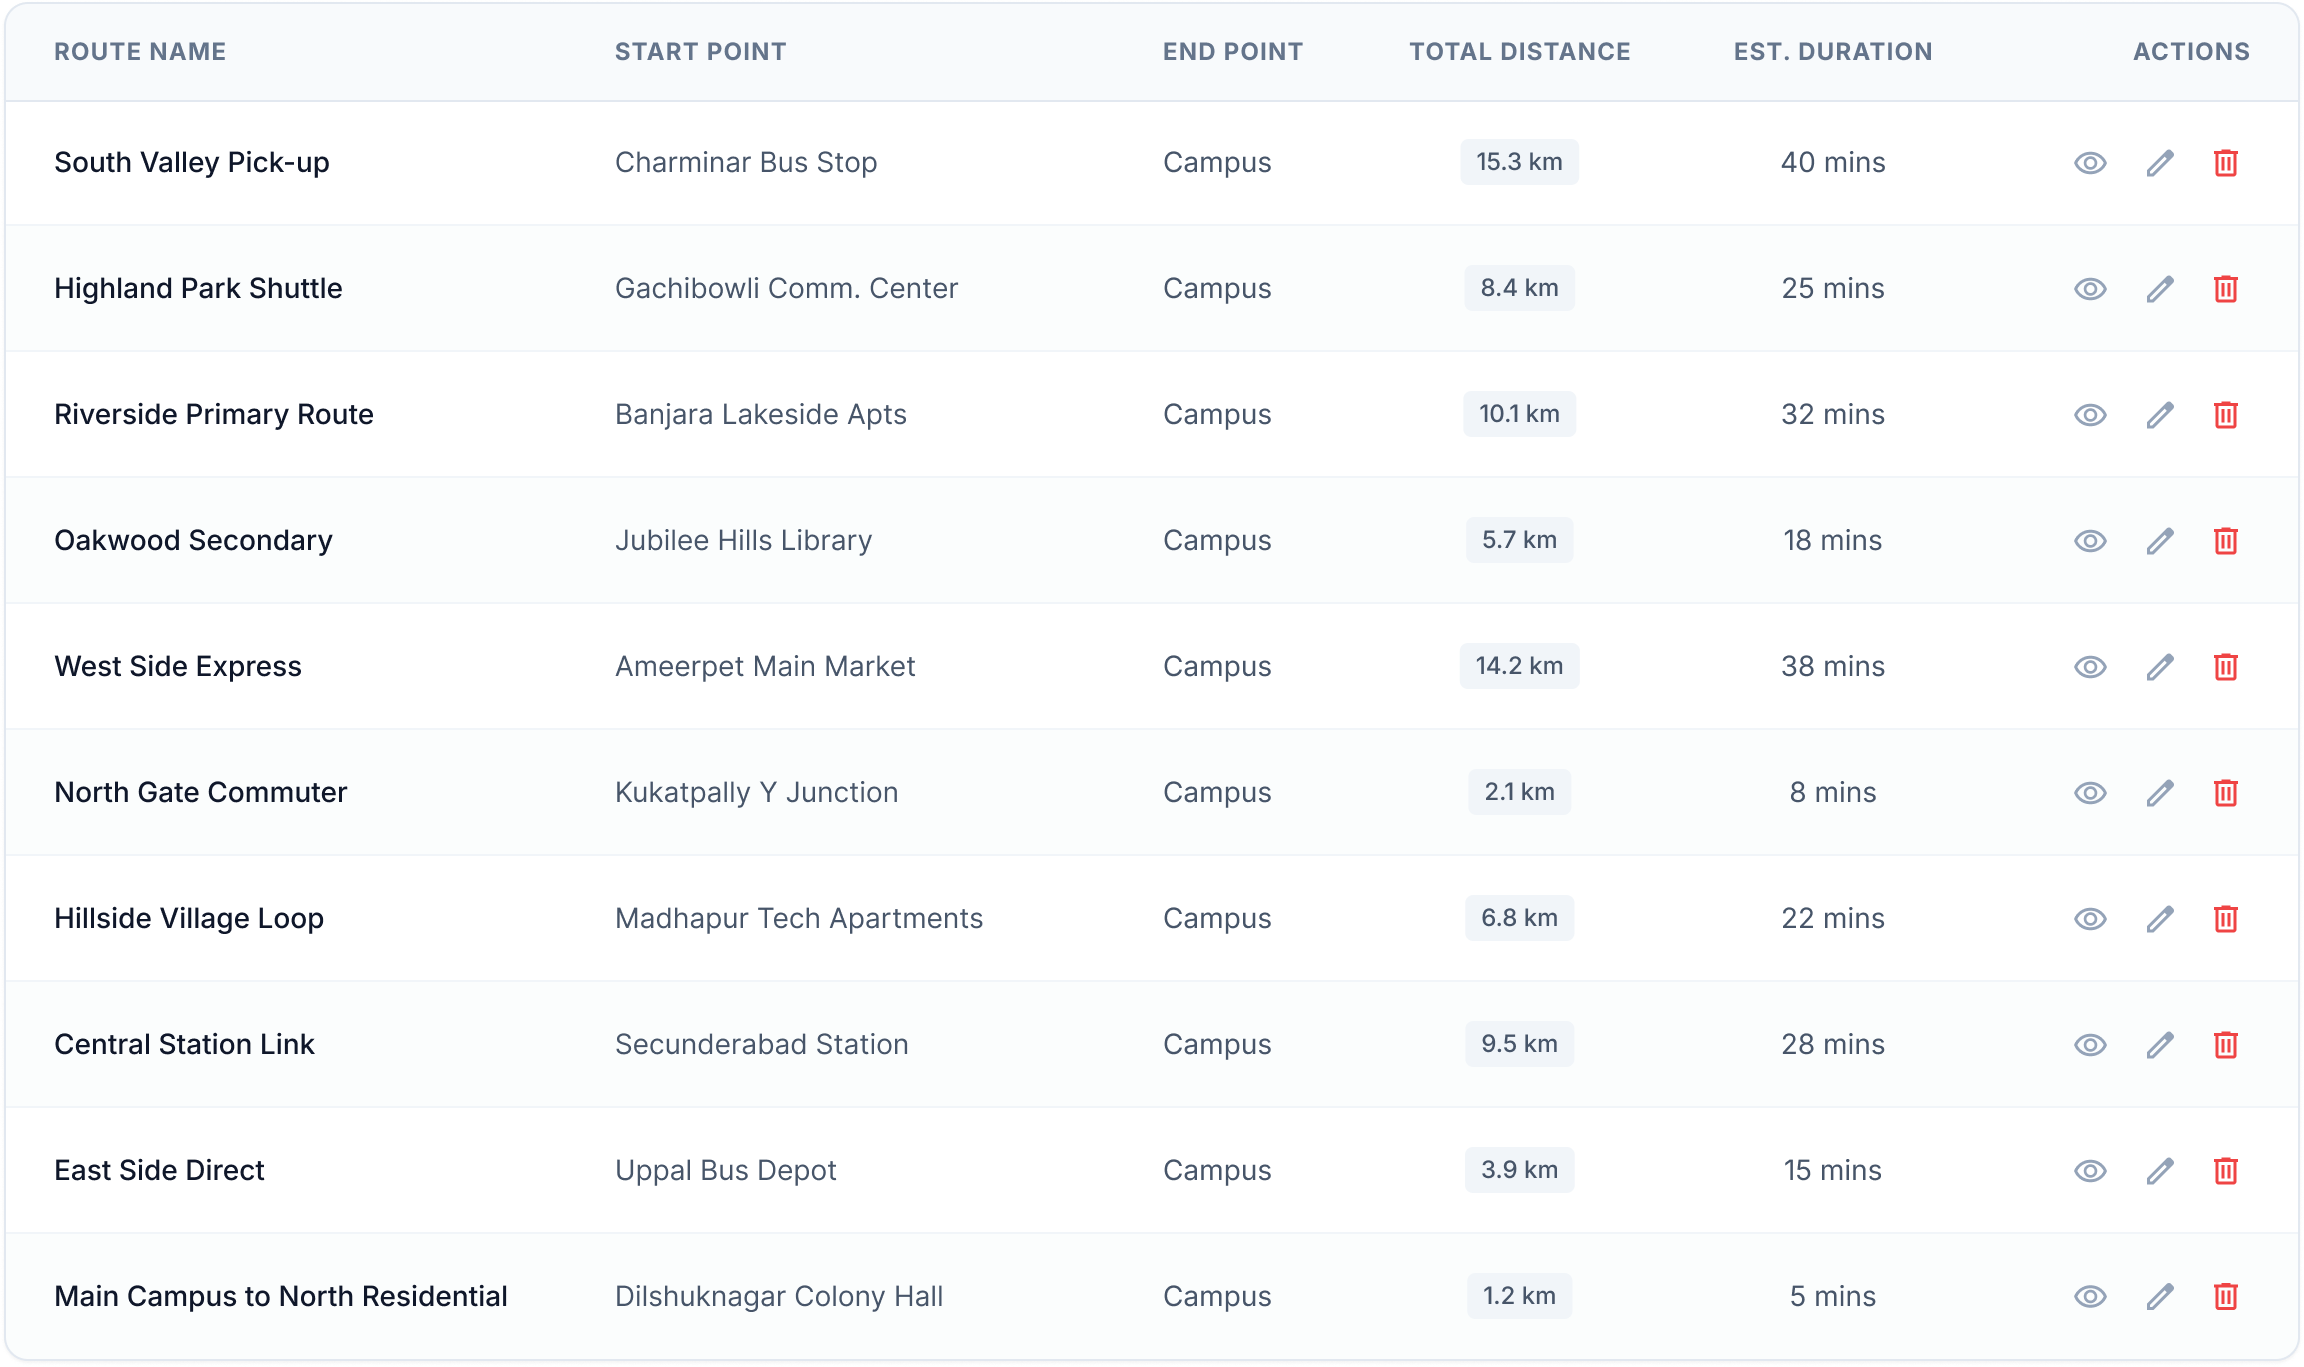The width and height of the screenshot is (2304, 1367).
Task: Edit the East Side Direct route
Action: click(2159, 1170)
